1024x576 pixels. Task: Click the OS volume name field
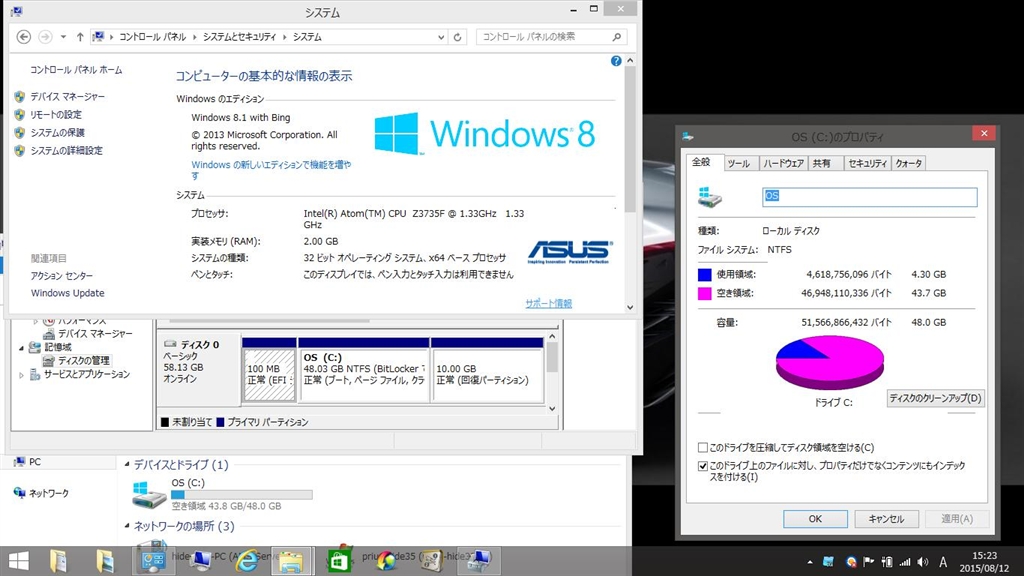coord(869,197)
